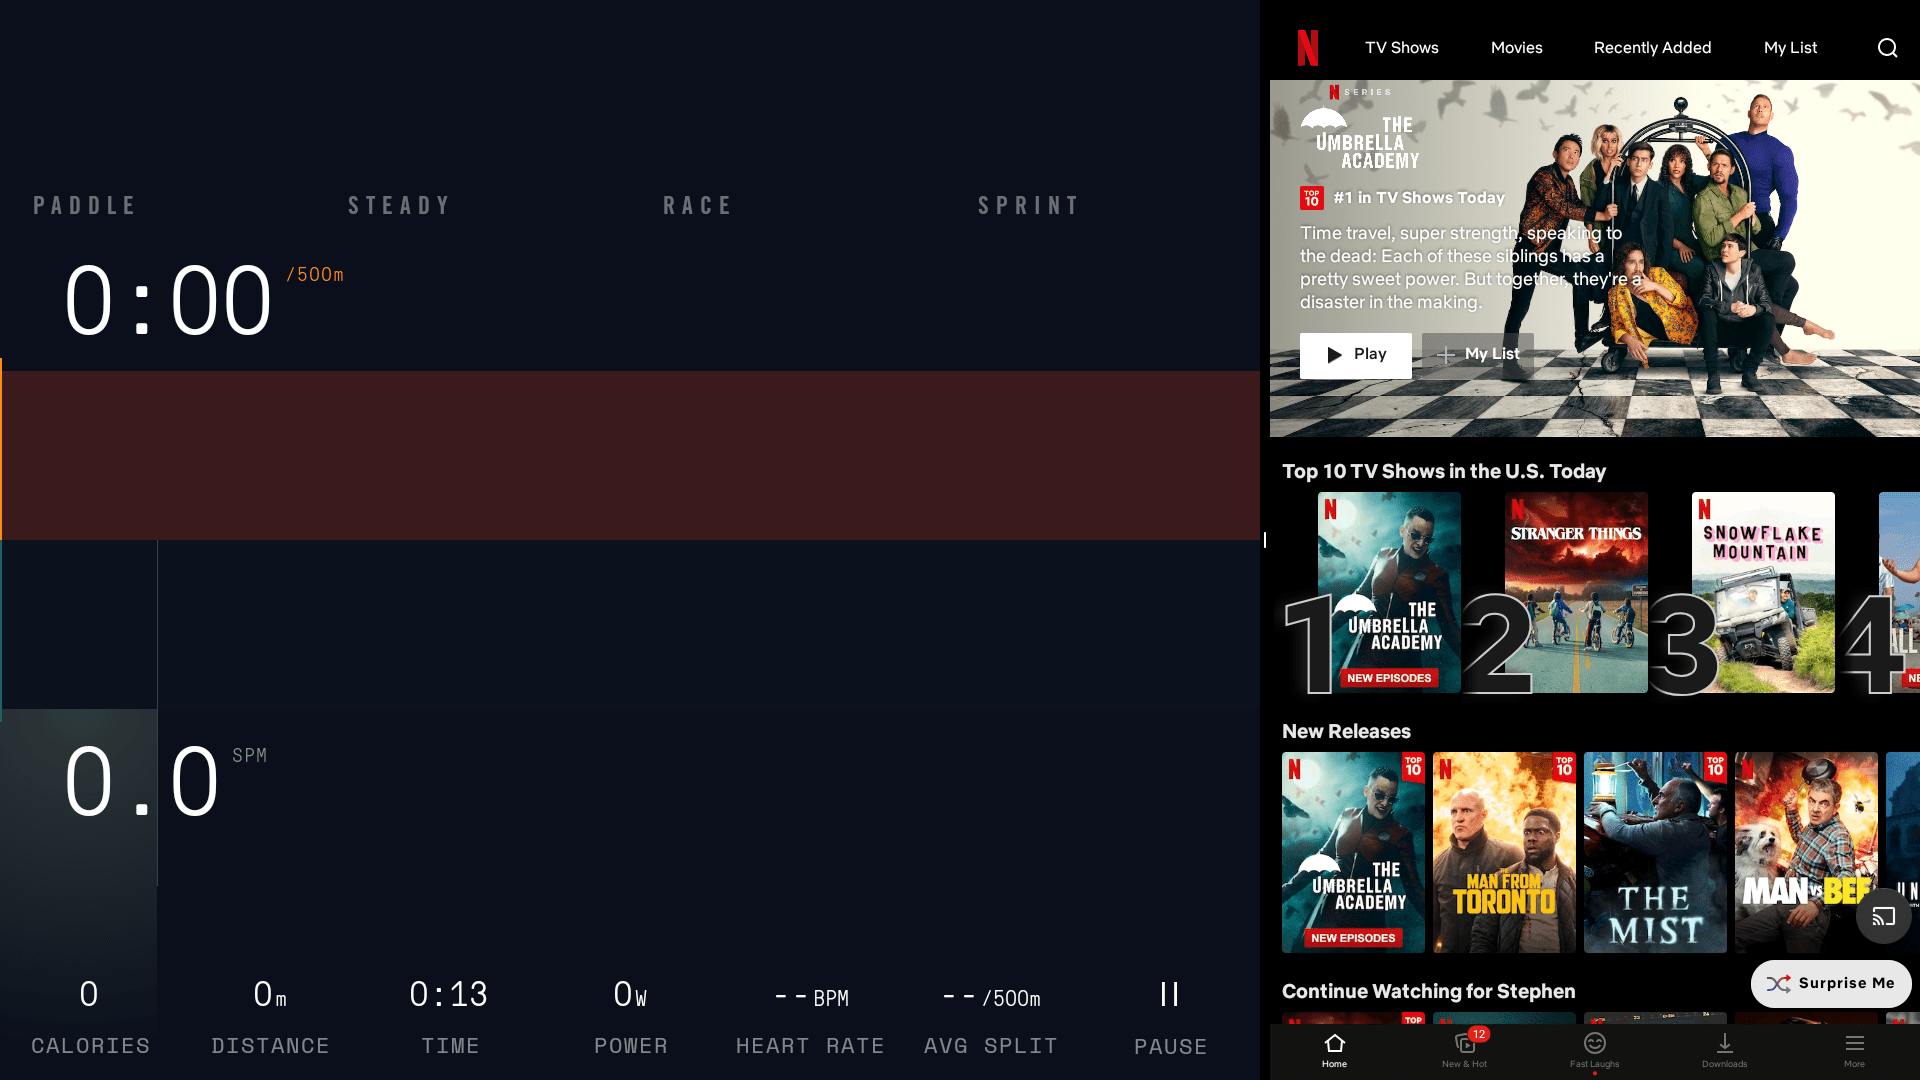
Task: Tap the Surprise Me button
Action: click(1830, 983)
